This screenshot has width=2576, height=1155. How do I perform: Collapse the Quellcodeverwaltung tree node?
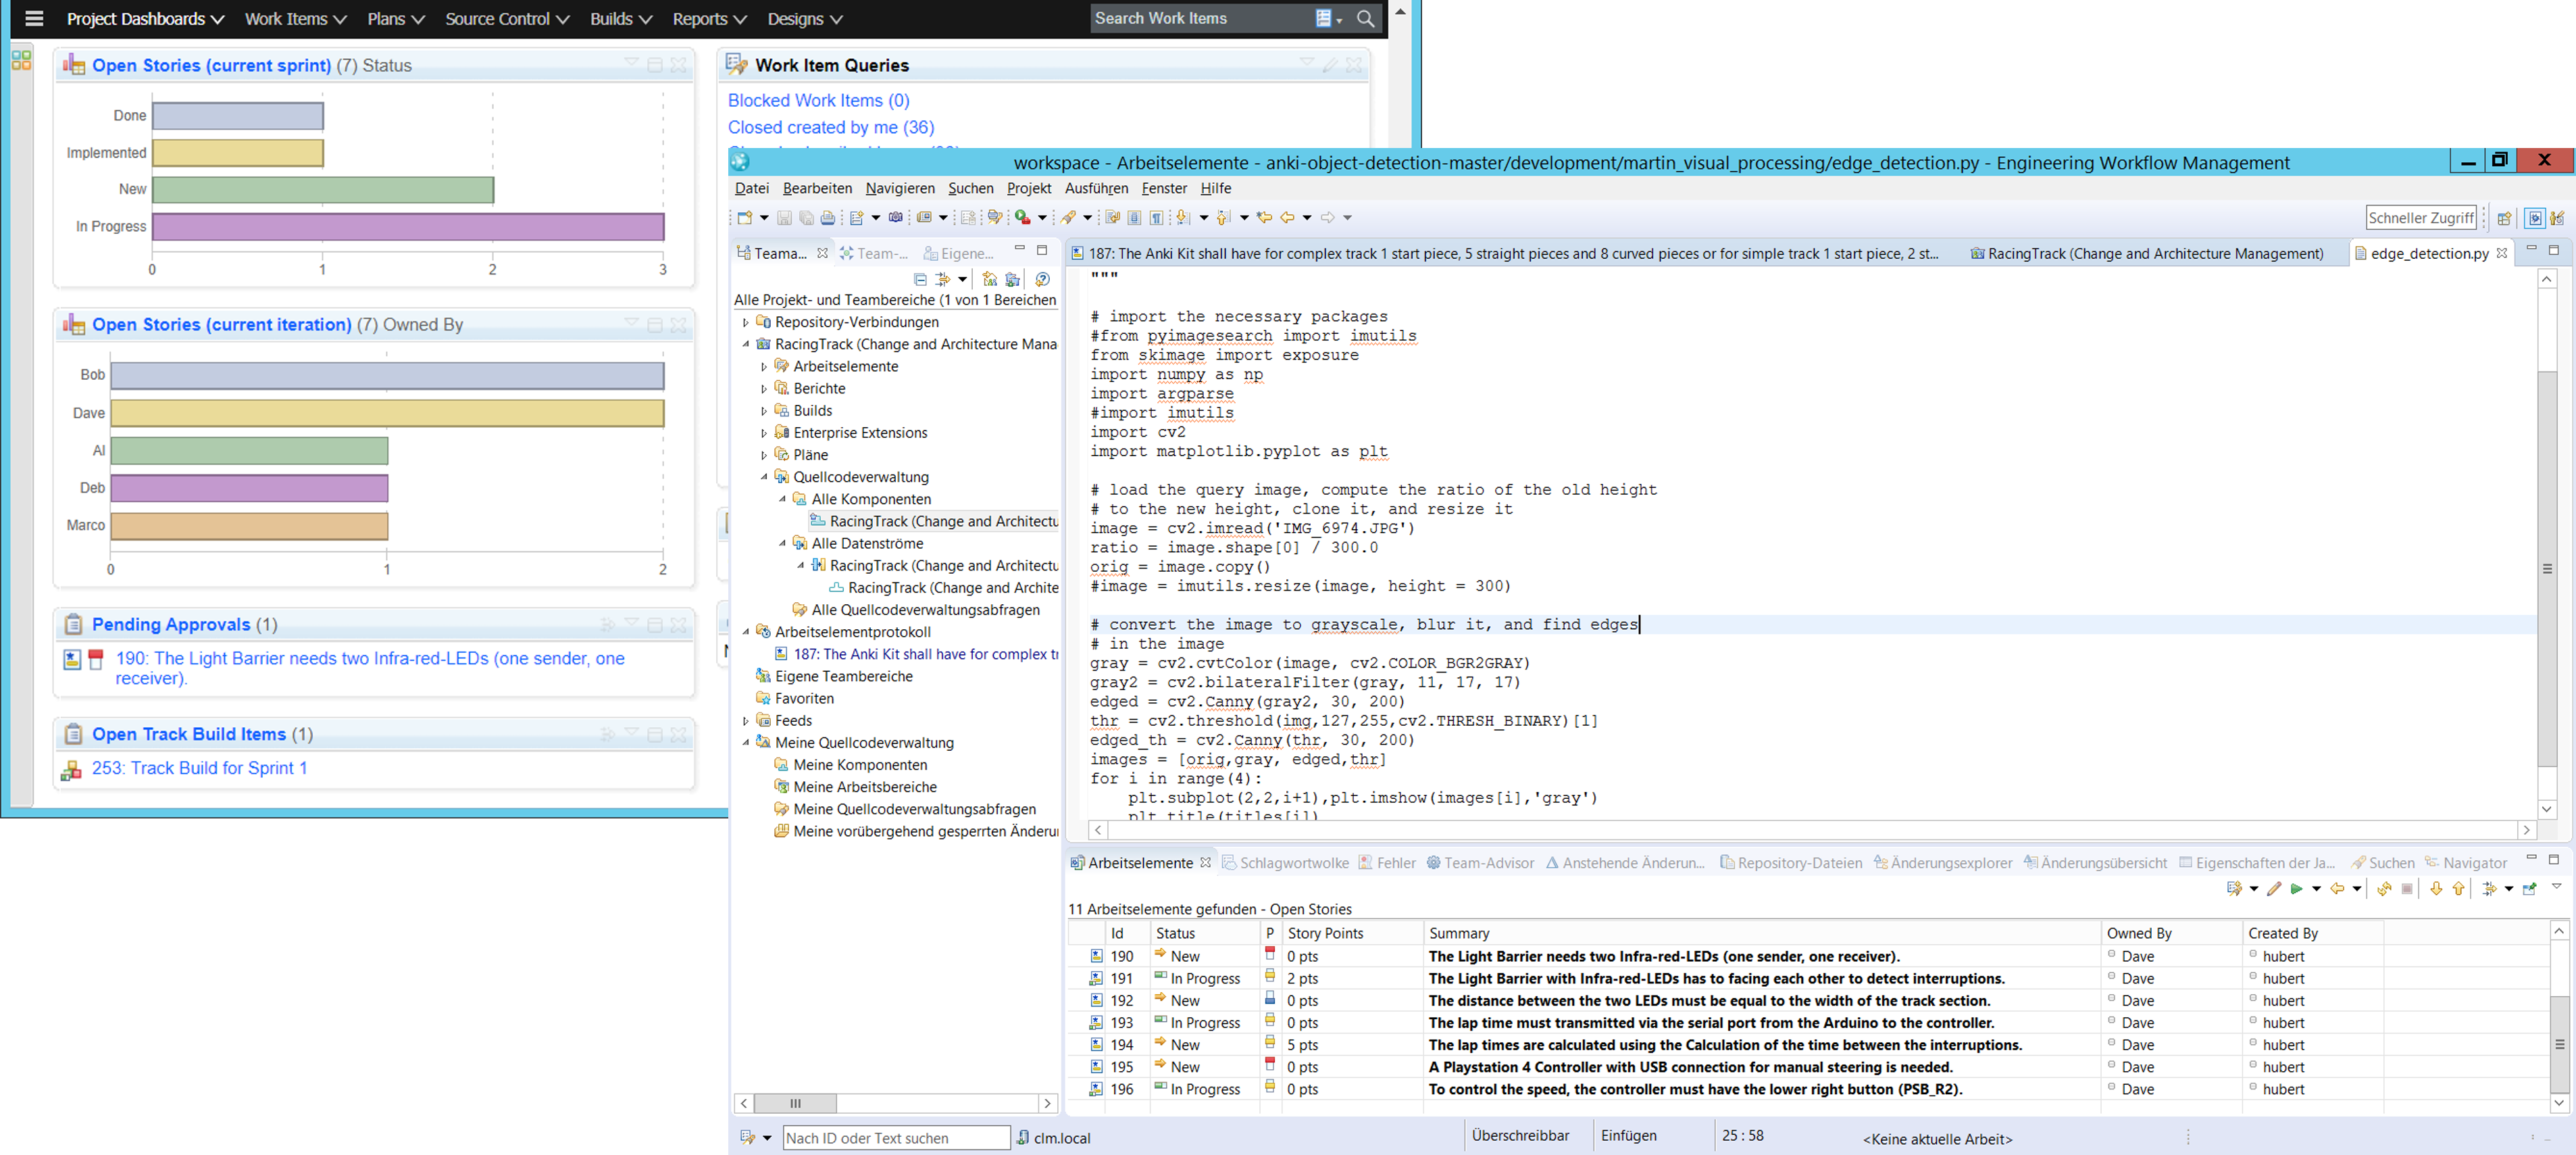(x=765, y=477)
